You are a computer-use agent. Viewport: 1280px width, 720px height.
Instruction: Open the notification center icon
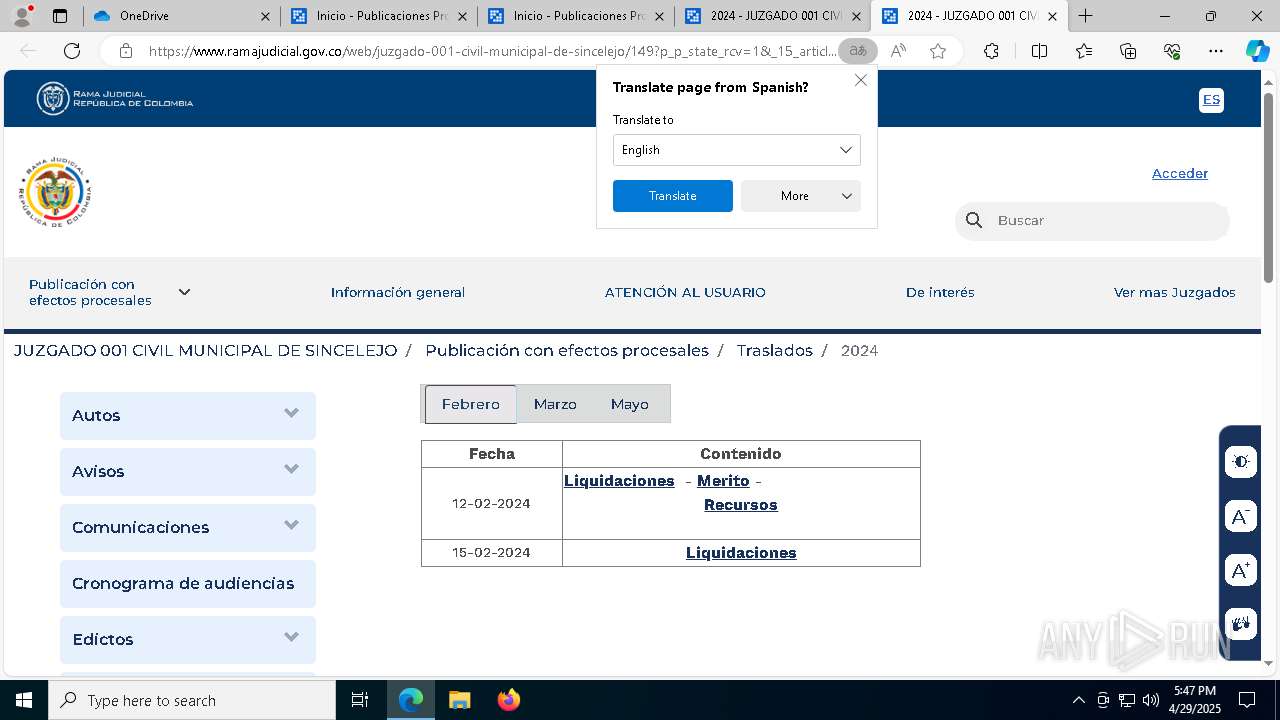1247,700
